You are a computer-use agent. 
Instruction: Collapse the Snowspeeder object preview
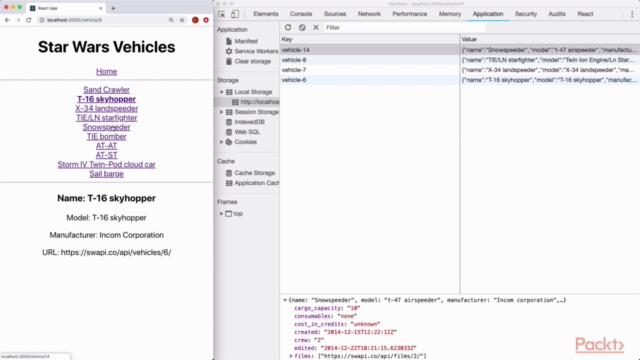285,300
